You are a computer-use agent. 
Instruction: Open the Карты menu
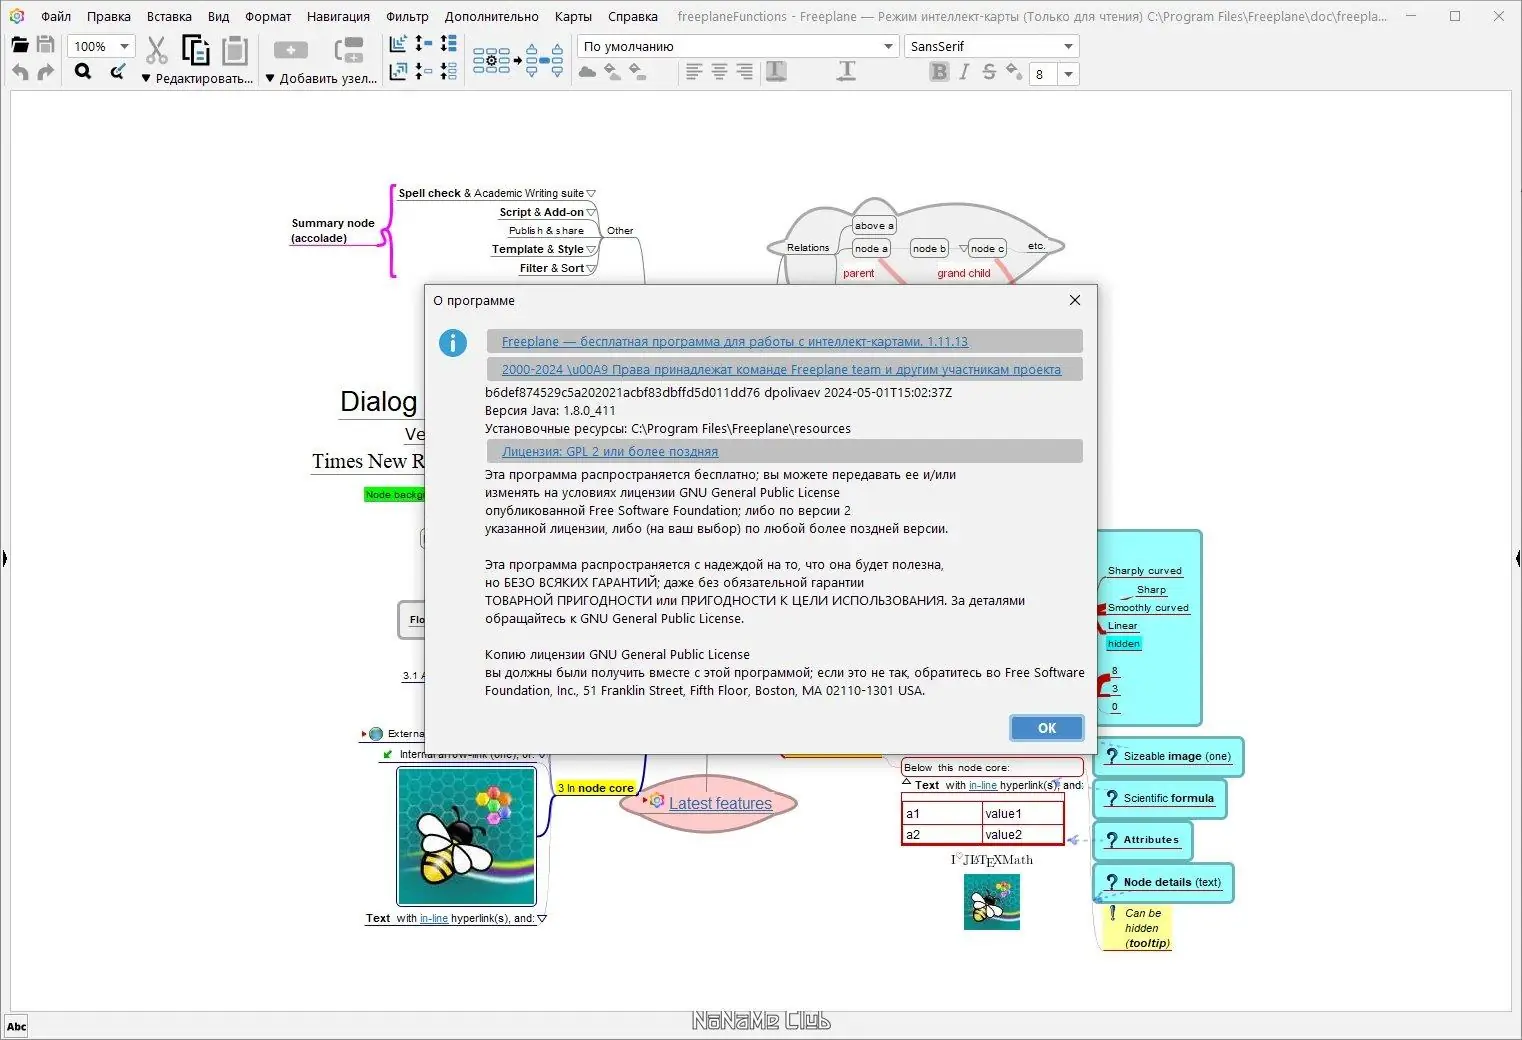pos(573,16)
